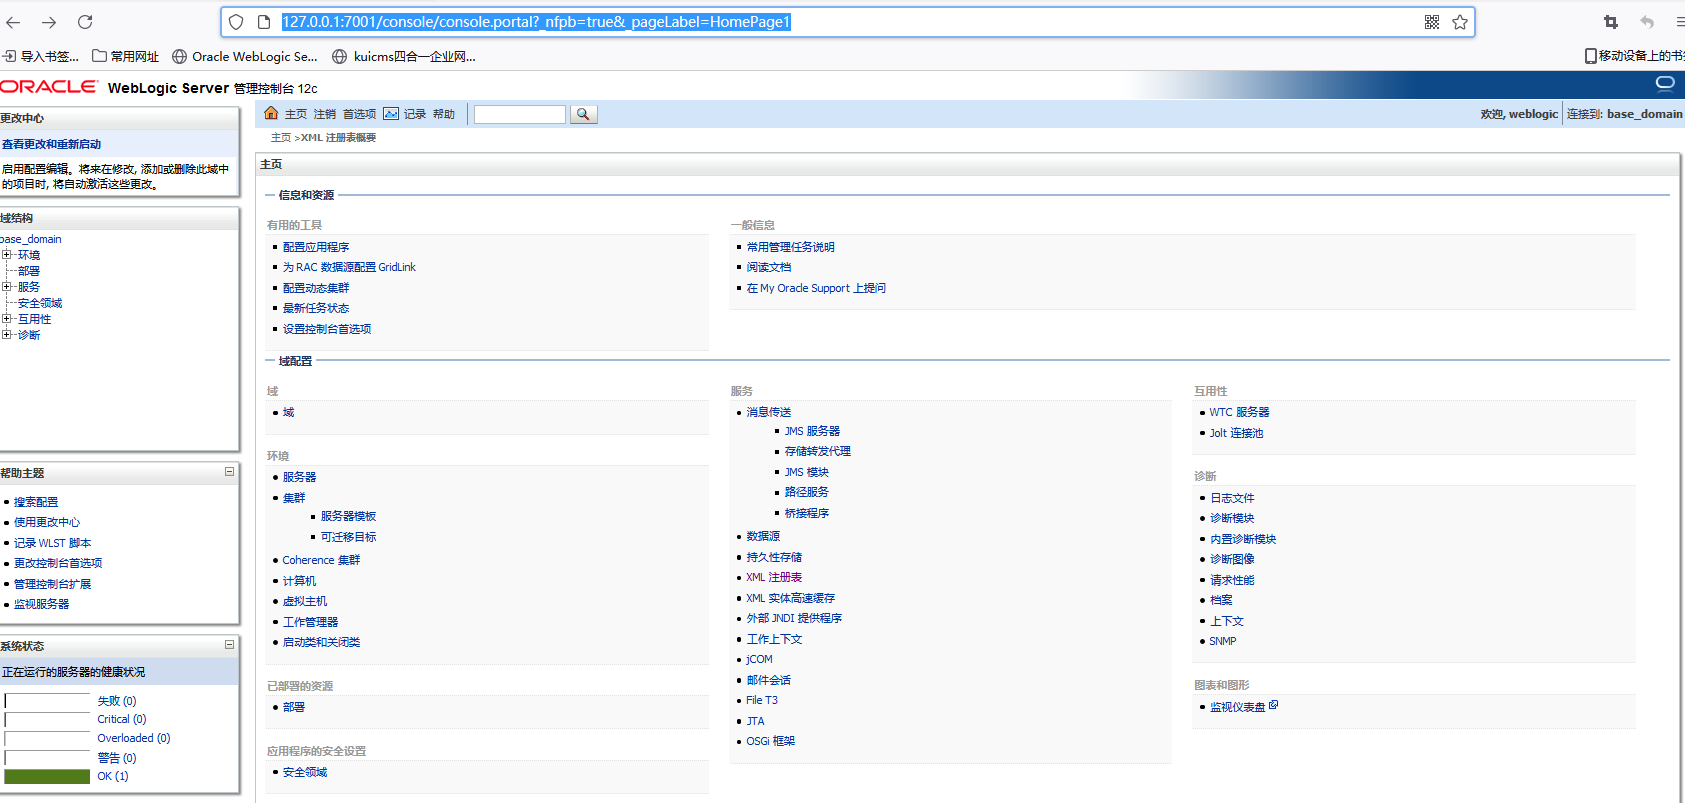The height and width of the screenshot is (803, 1685).
Task: Open the Jolt 连接池 link
Action: click(x=1236, y=433)
